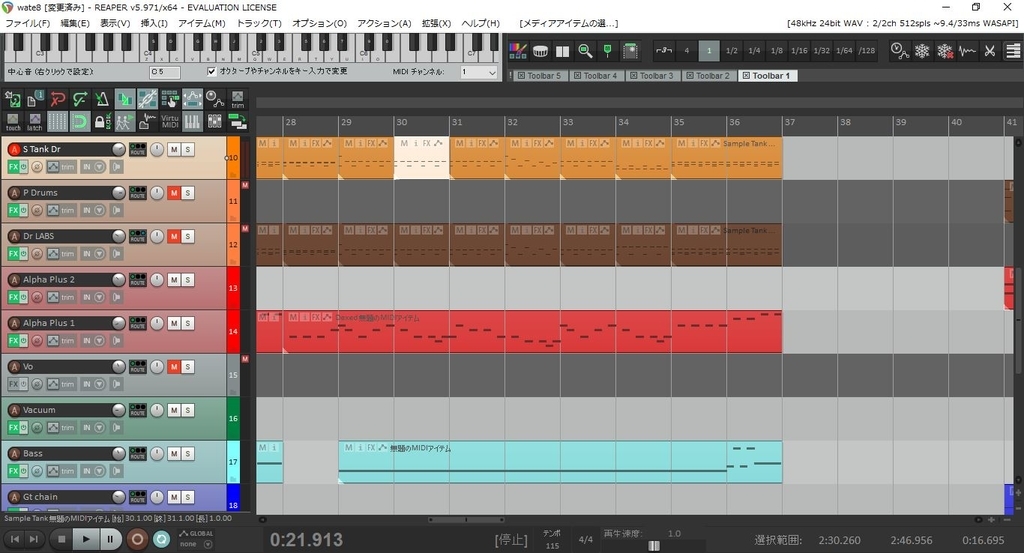Open routing for the S Tank Dr track
This screenshot has height=553, width=1024.
(138, 150)
